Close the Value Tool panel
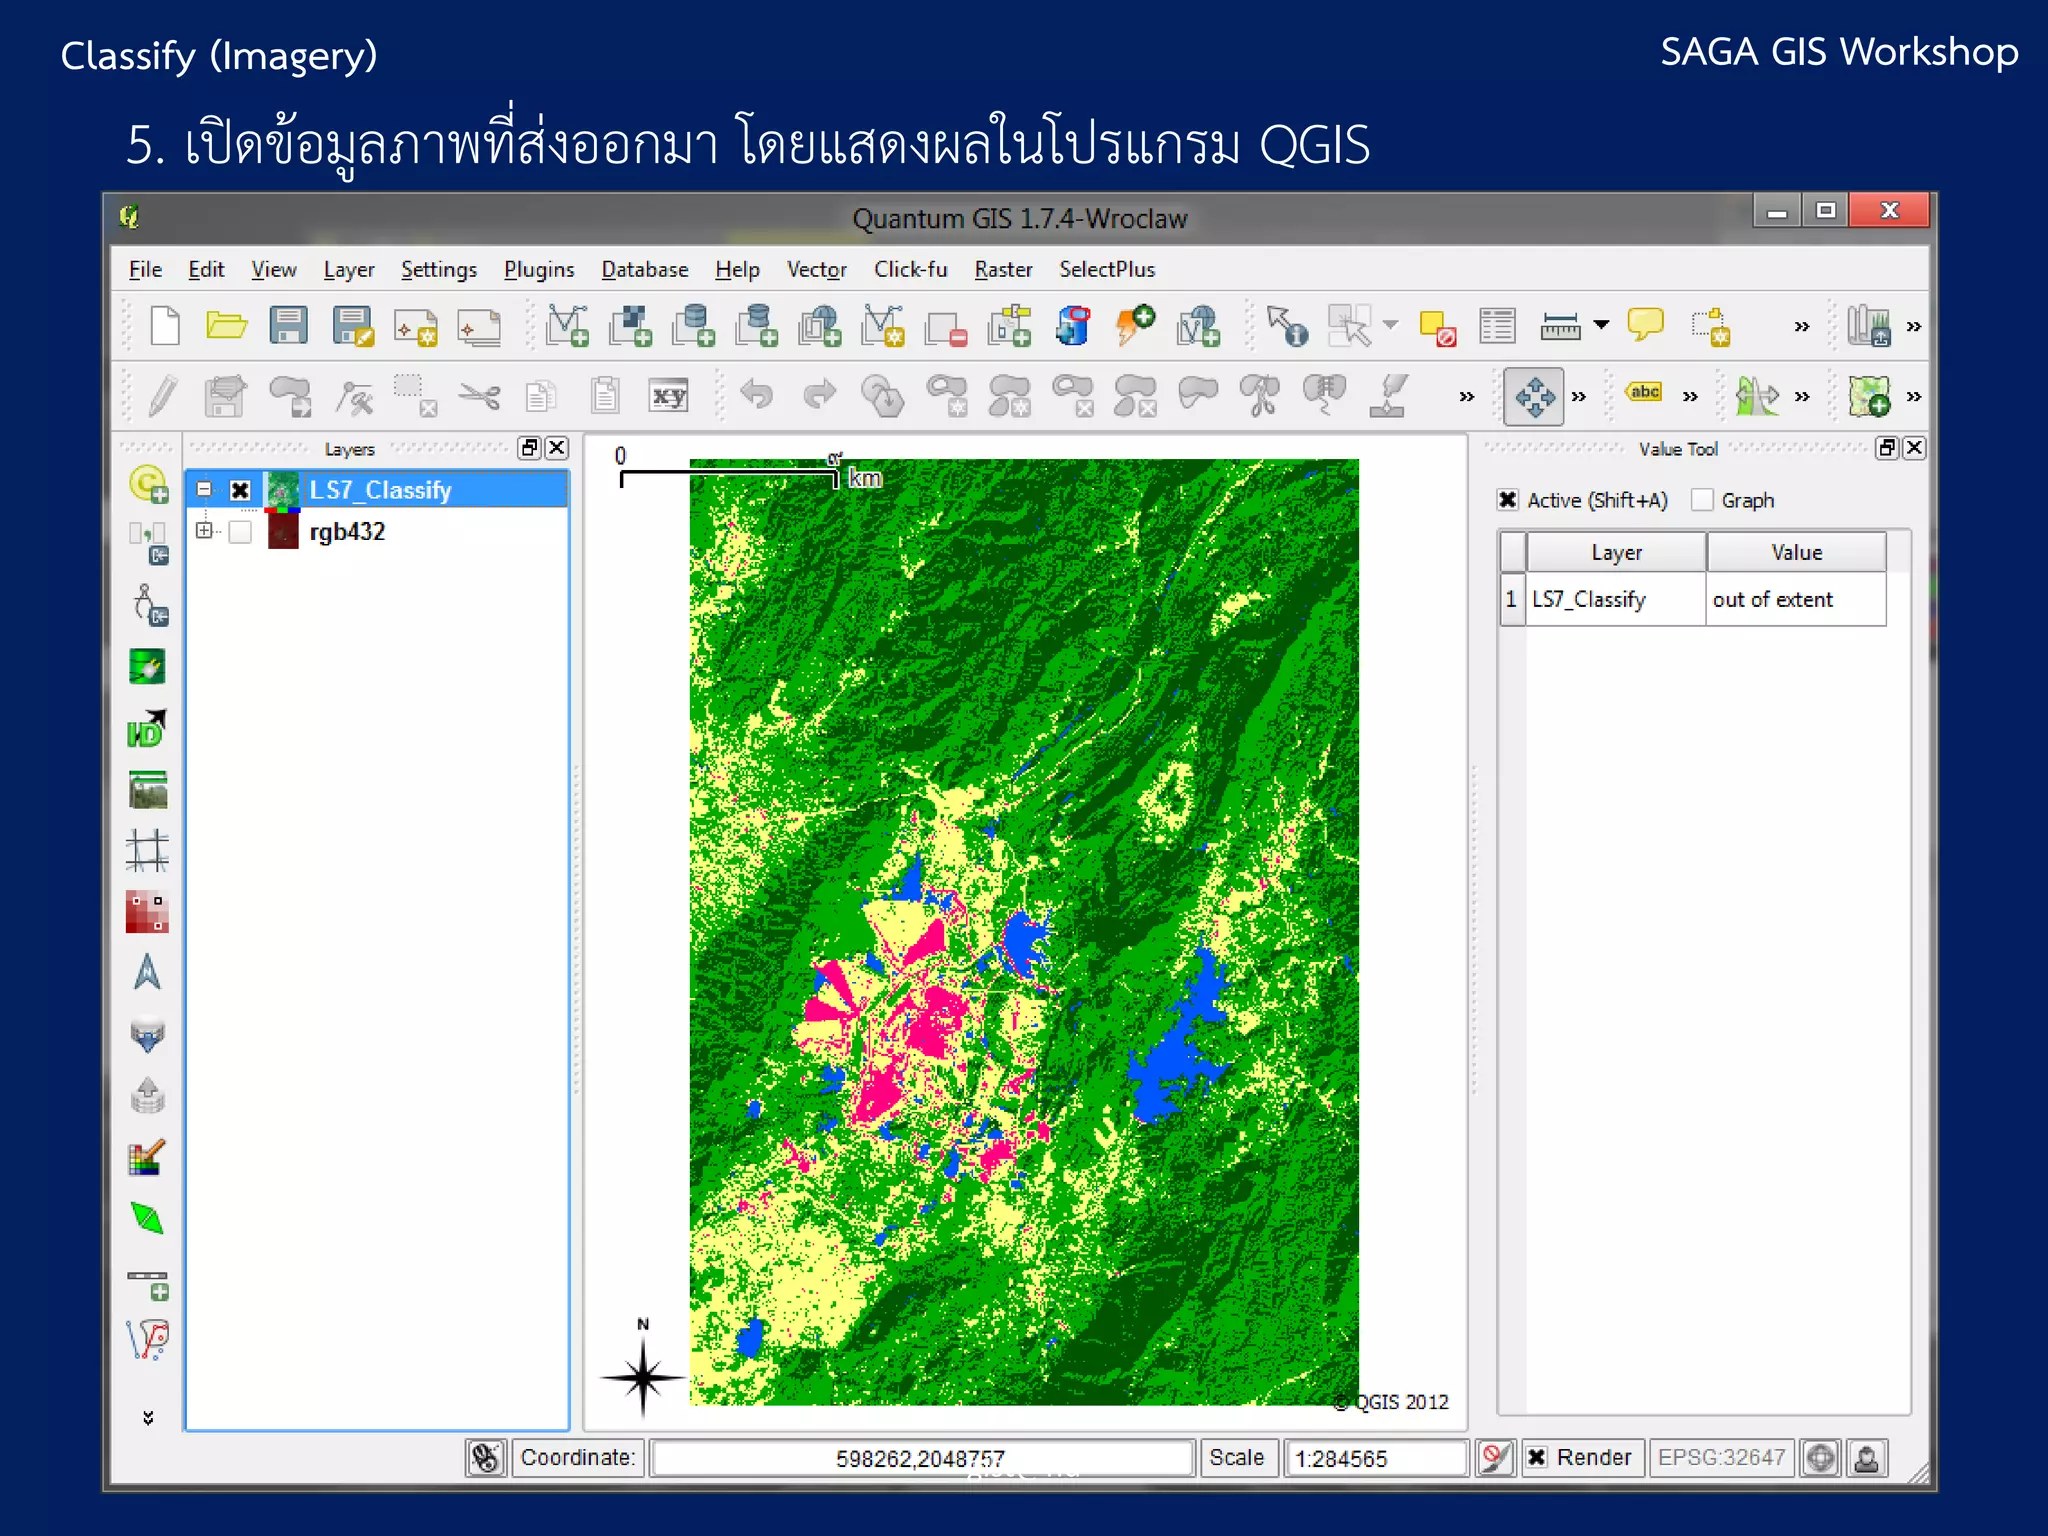The width and height of the screenshot is (2048, 1536). (x=1913, y=448)
